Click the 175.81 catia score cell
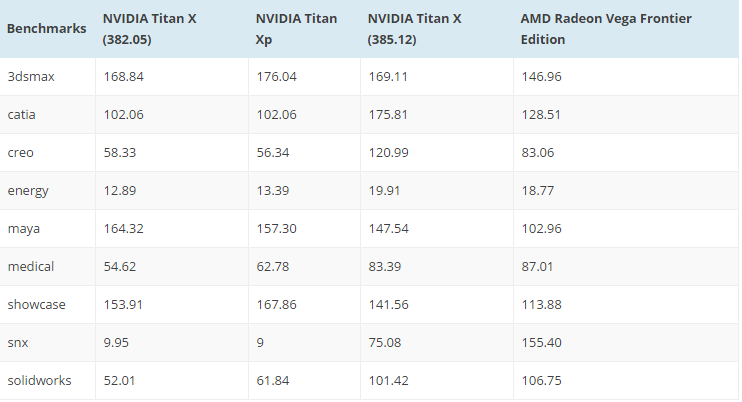 [x=388, y=114]
